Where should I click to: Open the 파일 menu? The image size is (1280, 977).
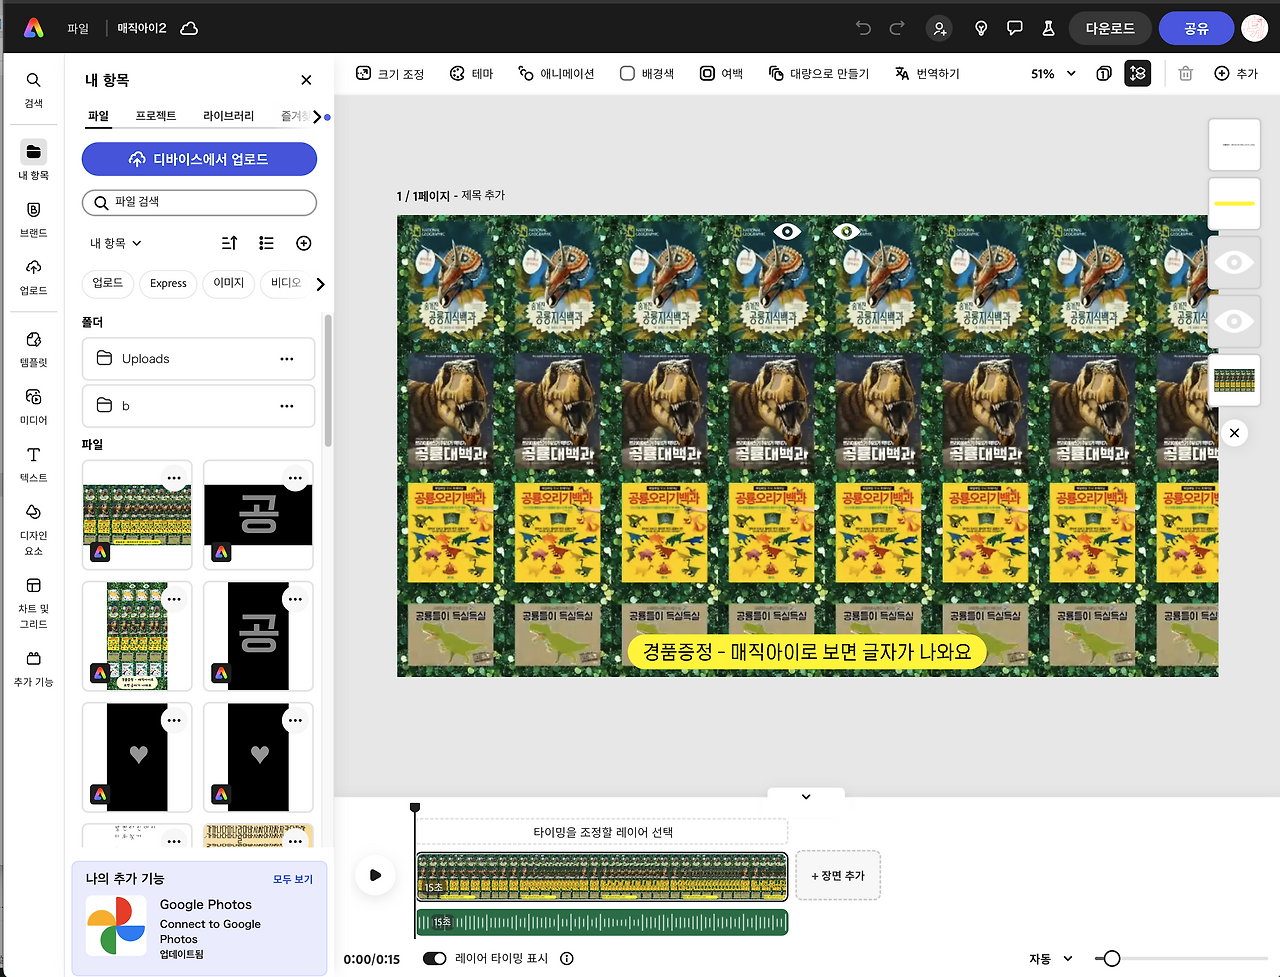[x=78, y=29]
